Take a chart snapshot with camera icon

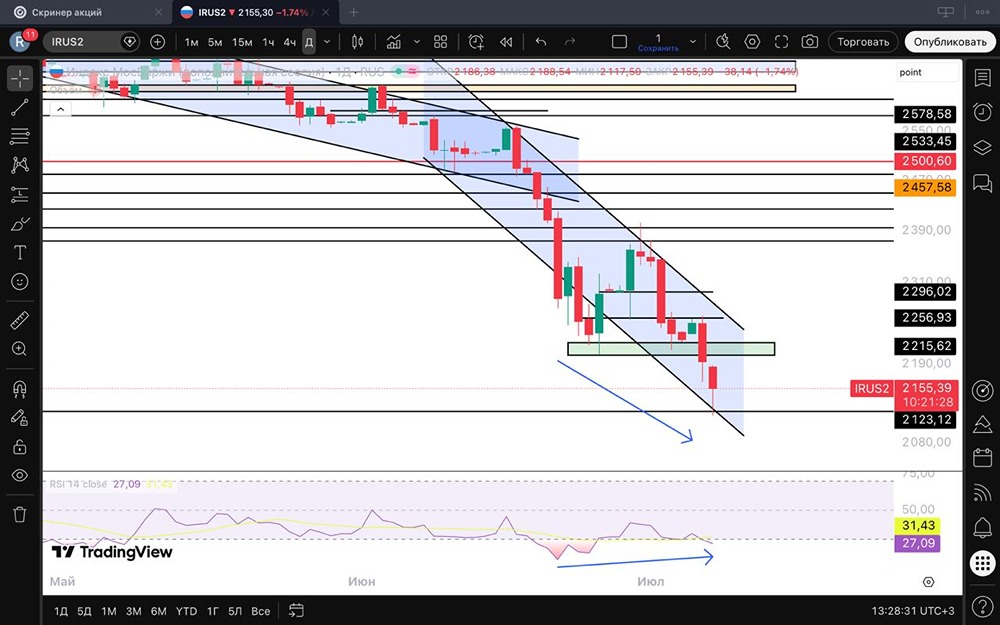tap(809, 42)
